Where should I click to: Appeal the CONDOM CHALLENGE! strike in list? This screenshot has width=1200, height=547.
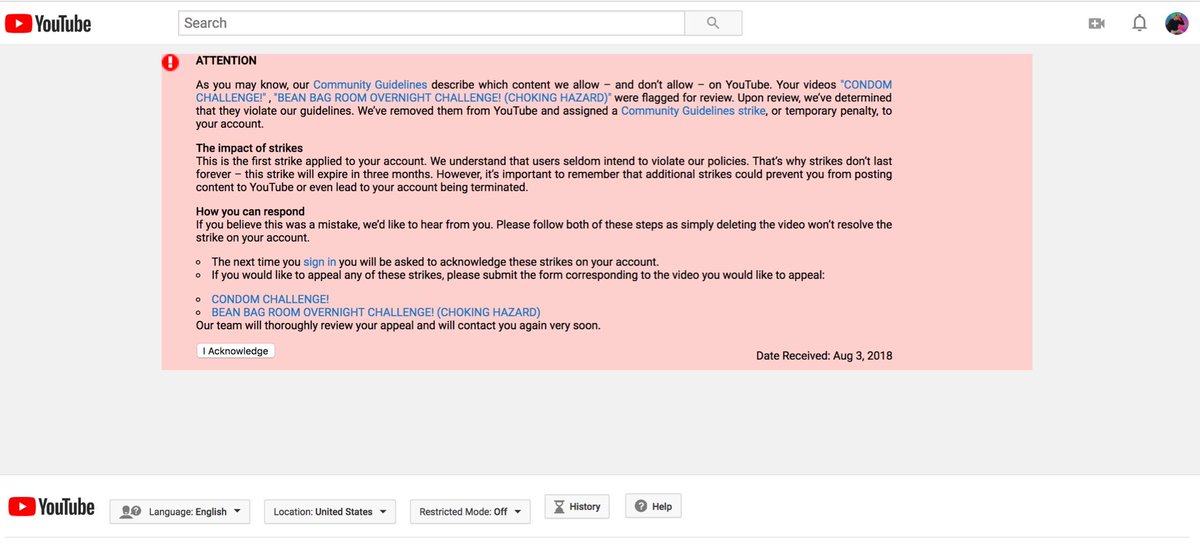(x=270, y=299)
